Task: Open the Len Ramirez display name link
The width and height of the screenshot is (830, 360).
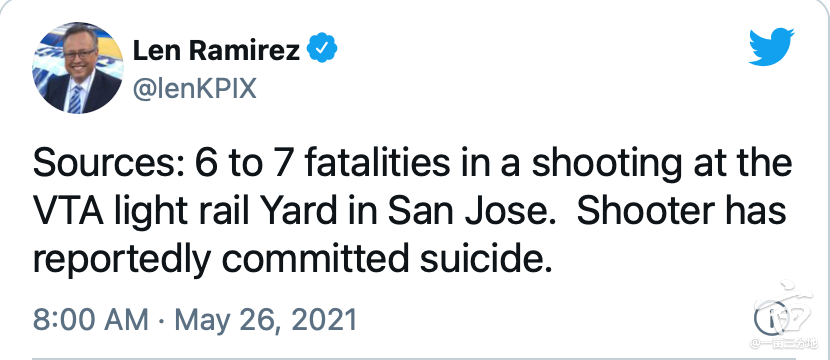Action: click(x=216, y=49)
